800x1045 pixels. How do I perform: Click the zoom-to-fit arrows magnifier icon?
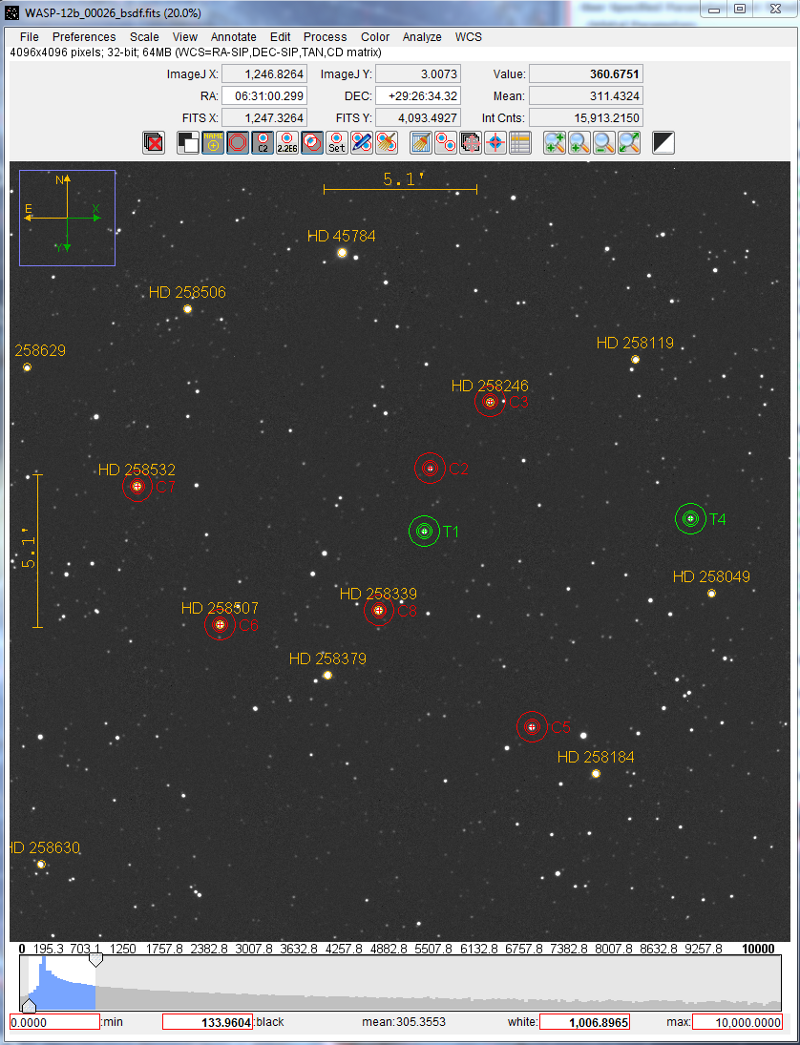629,143
